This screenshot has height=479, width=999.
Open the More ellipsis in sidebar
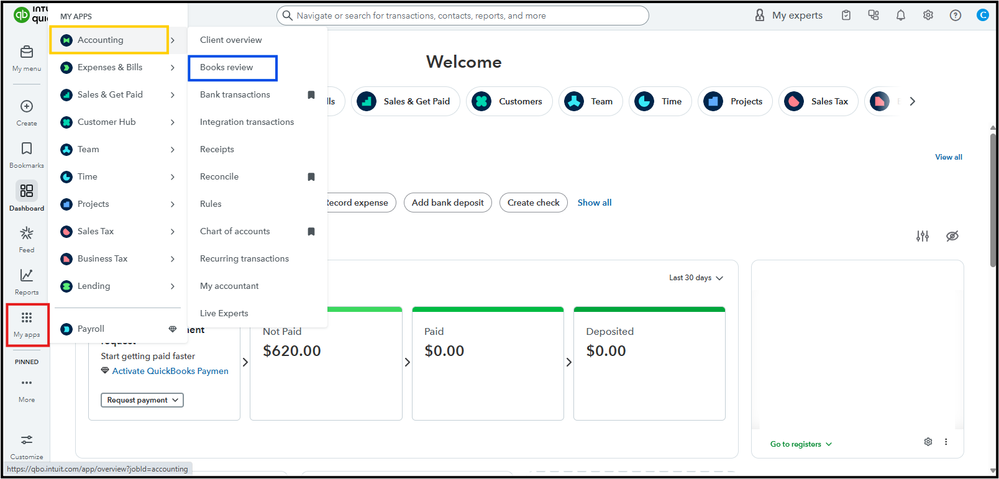[27, 383]
